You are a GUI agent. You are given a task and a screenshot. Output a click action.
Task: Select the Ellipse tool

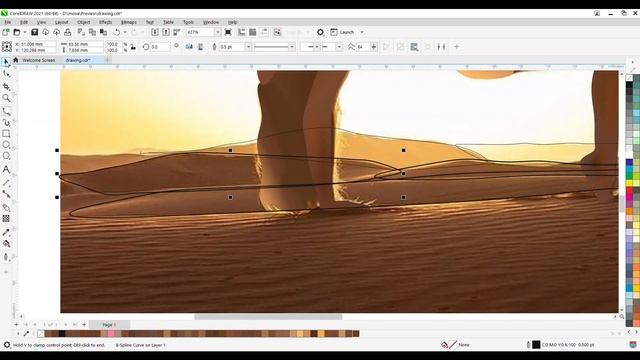pyautogui.click(x=6, y=145)
